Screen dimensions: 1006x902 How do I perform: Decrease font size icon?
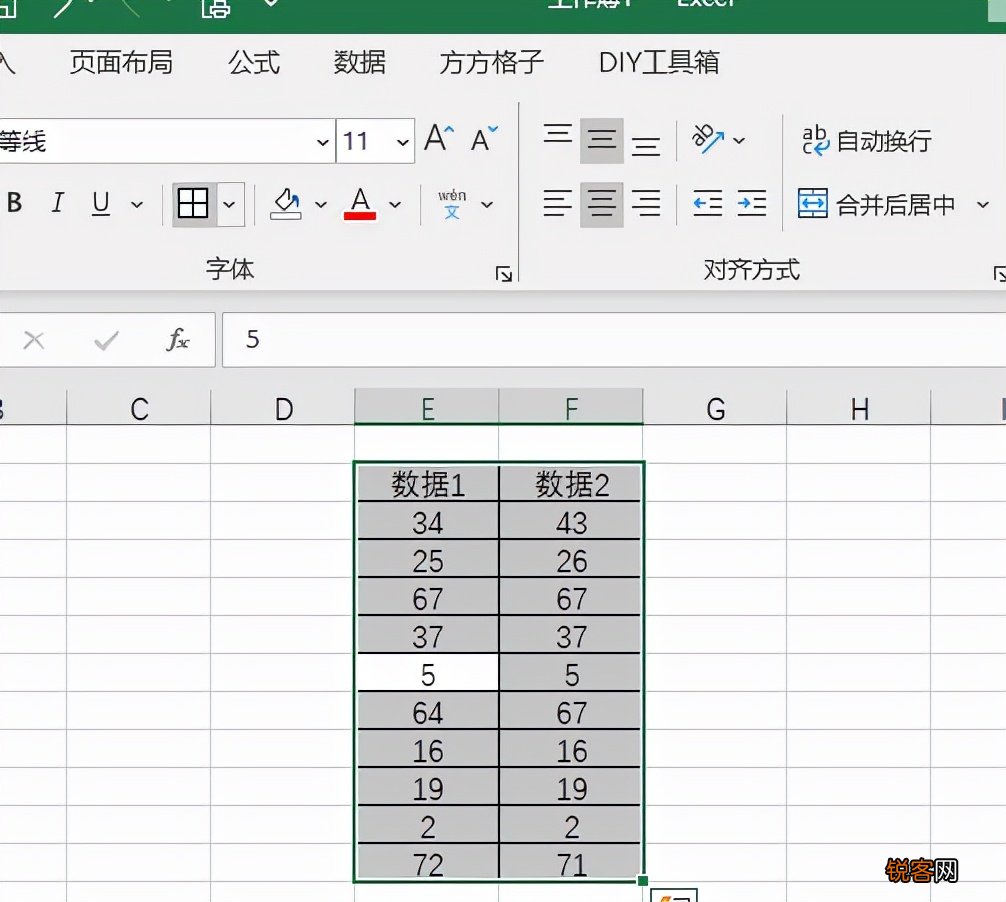point(484,138)
